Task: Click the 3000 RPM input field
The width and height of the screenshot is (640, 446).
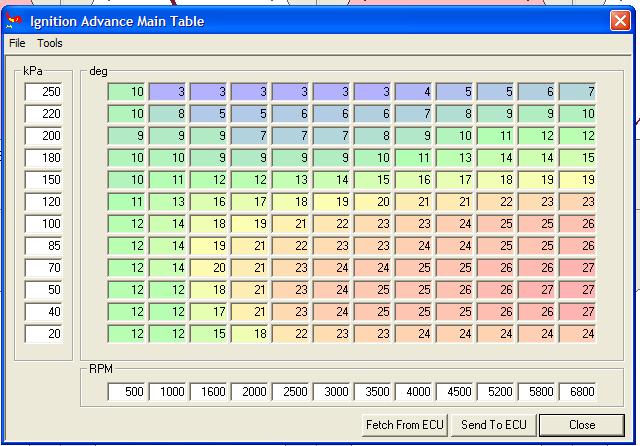Action: (331, 392)
